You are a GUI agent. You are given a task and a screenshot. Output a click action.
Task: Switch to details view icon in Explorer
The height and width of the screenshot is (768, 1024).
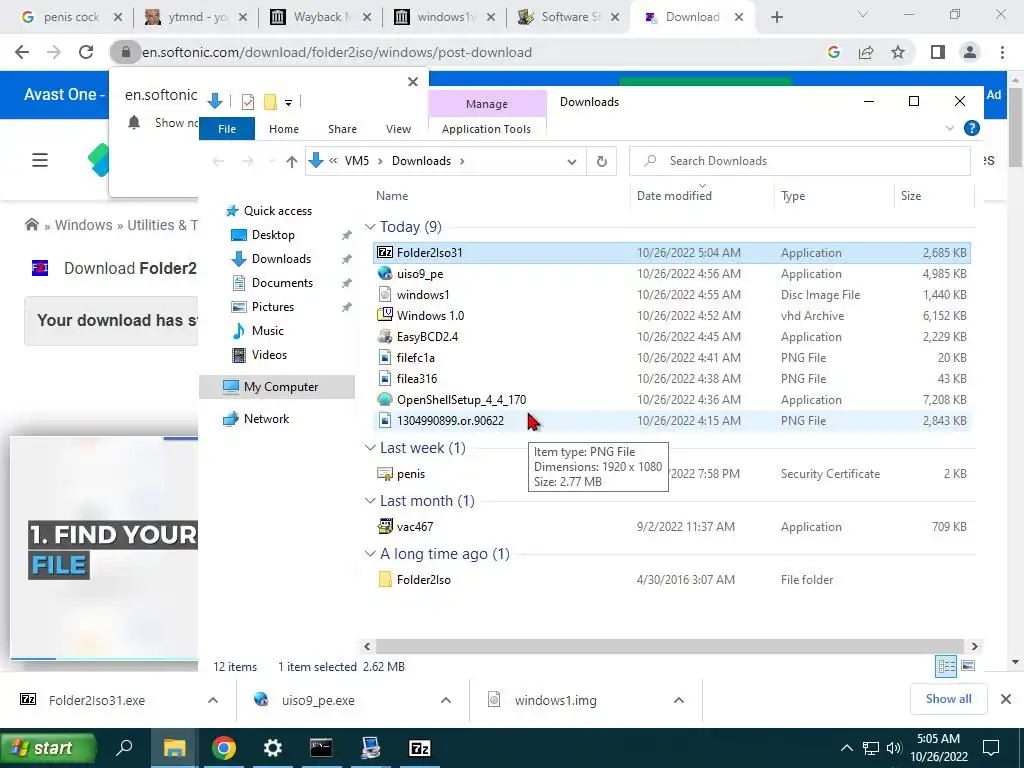(x=946, y=666)
